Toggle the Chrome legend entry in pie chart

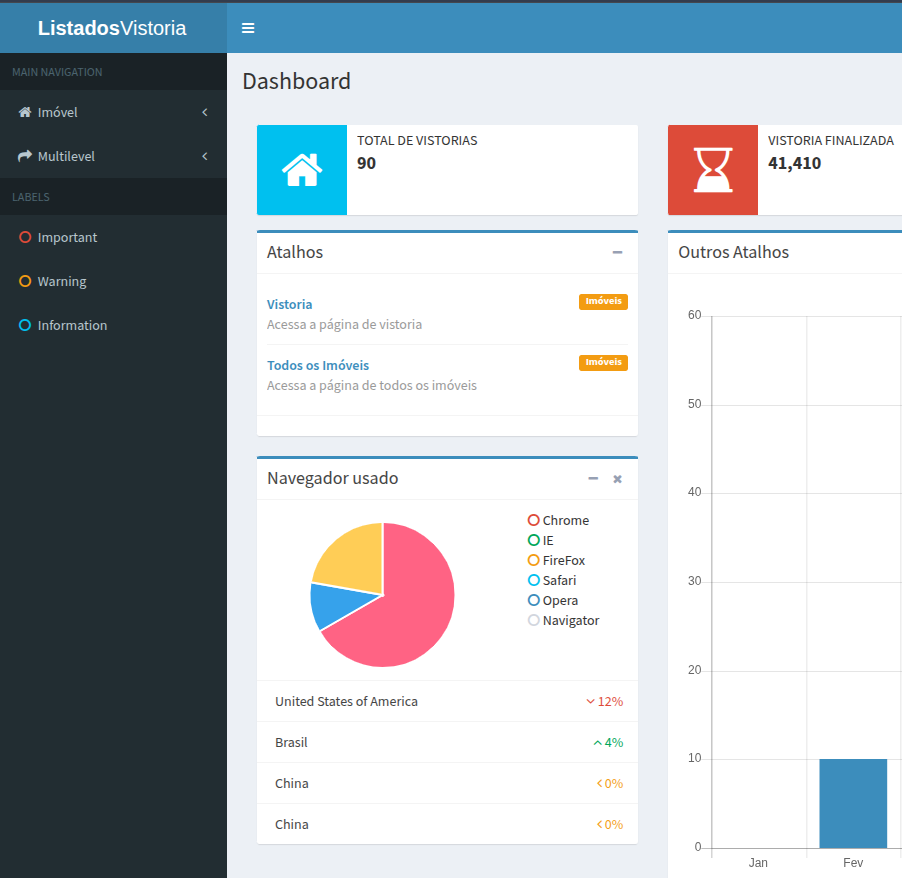(558, 520)
